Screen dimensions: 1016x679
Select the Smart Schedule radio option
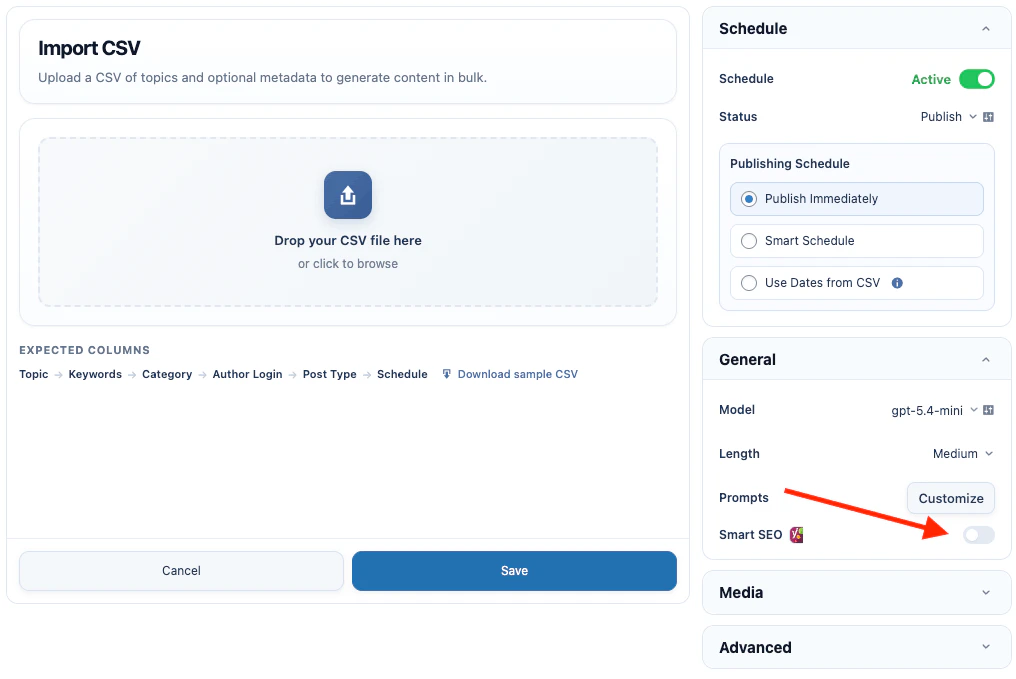point(857,241)
